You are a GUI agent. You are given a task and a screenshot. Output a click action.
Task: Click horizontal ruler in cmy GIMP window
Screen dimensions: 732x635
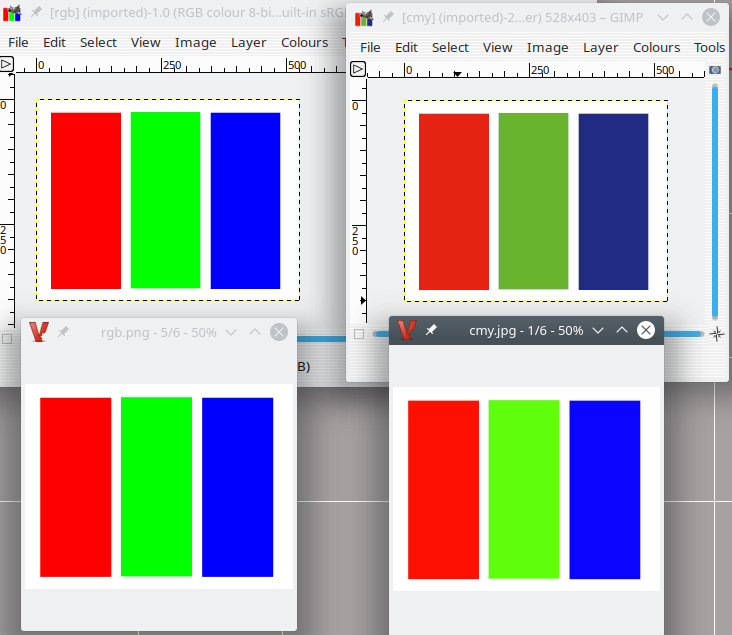(536, 70)
